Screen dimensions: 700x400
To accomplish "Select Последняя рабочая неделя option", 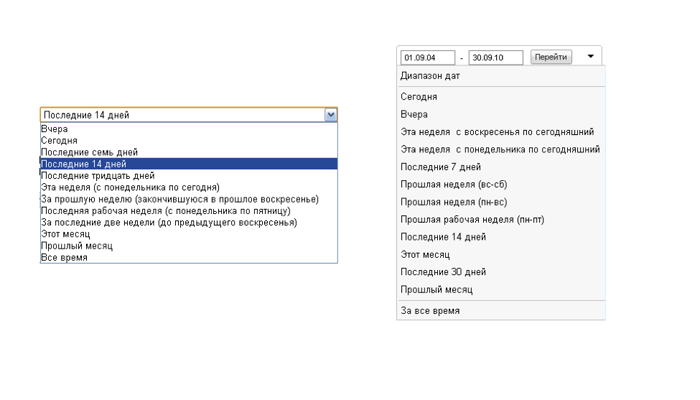I will (189, 211).
